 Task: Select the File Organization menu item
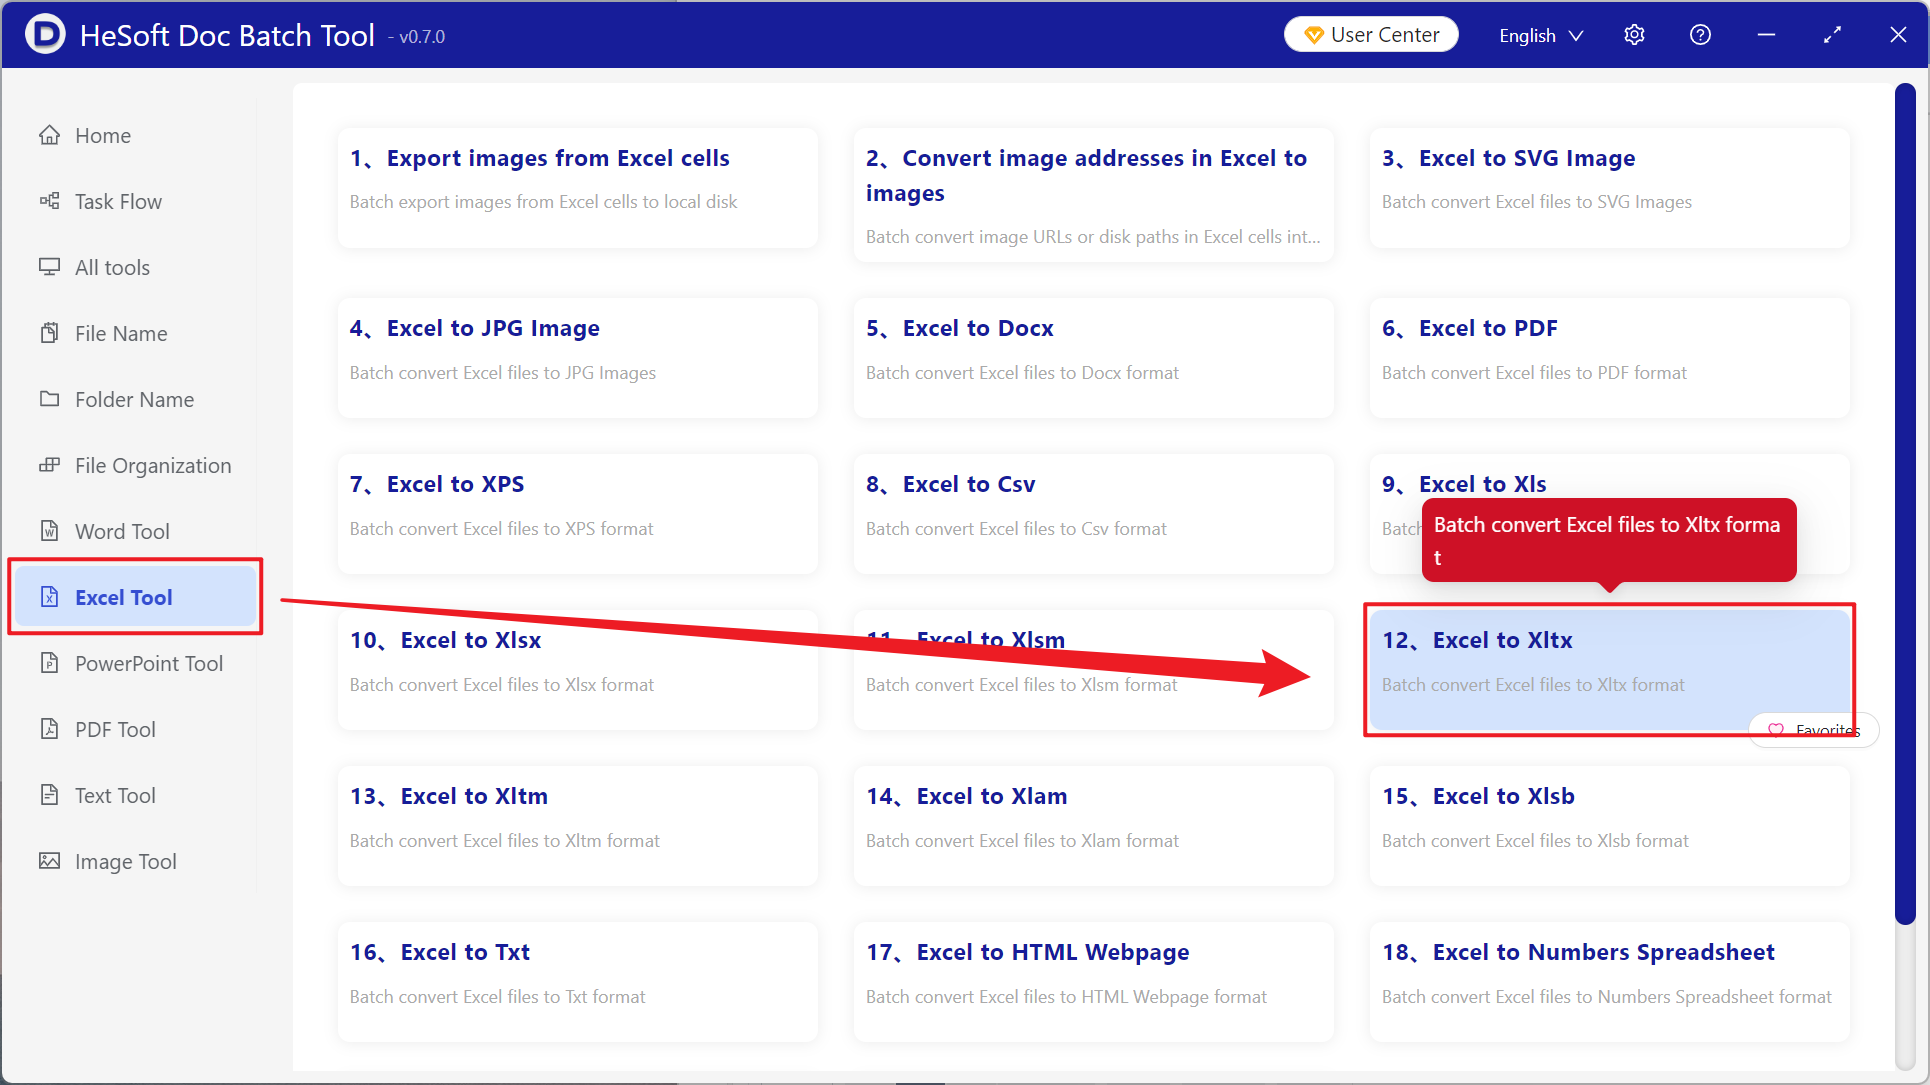click(137, 465)
